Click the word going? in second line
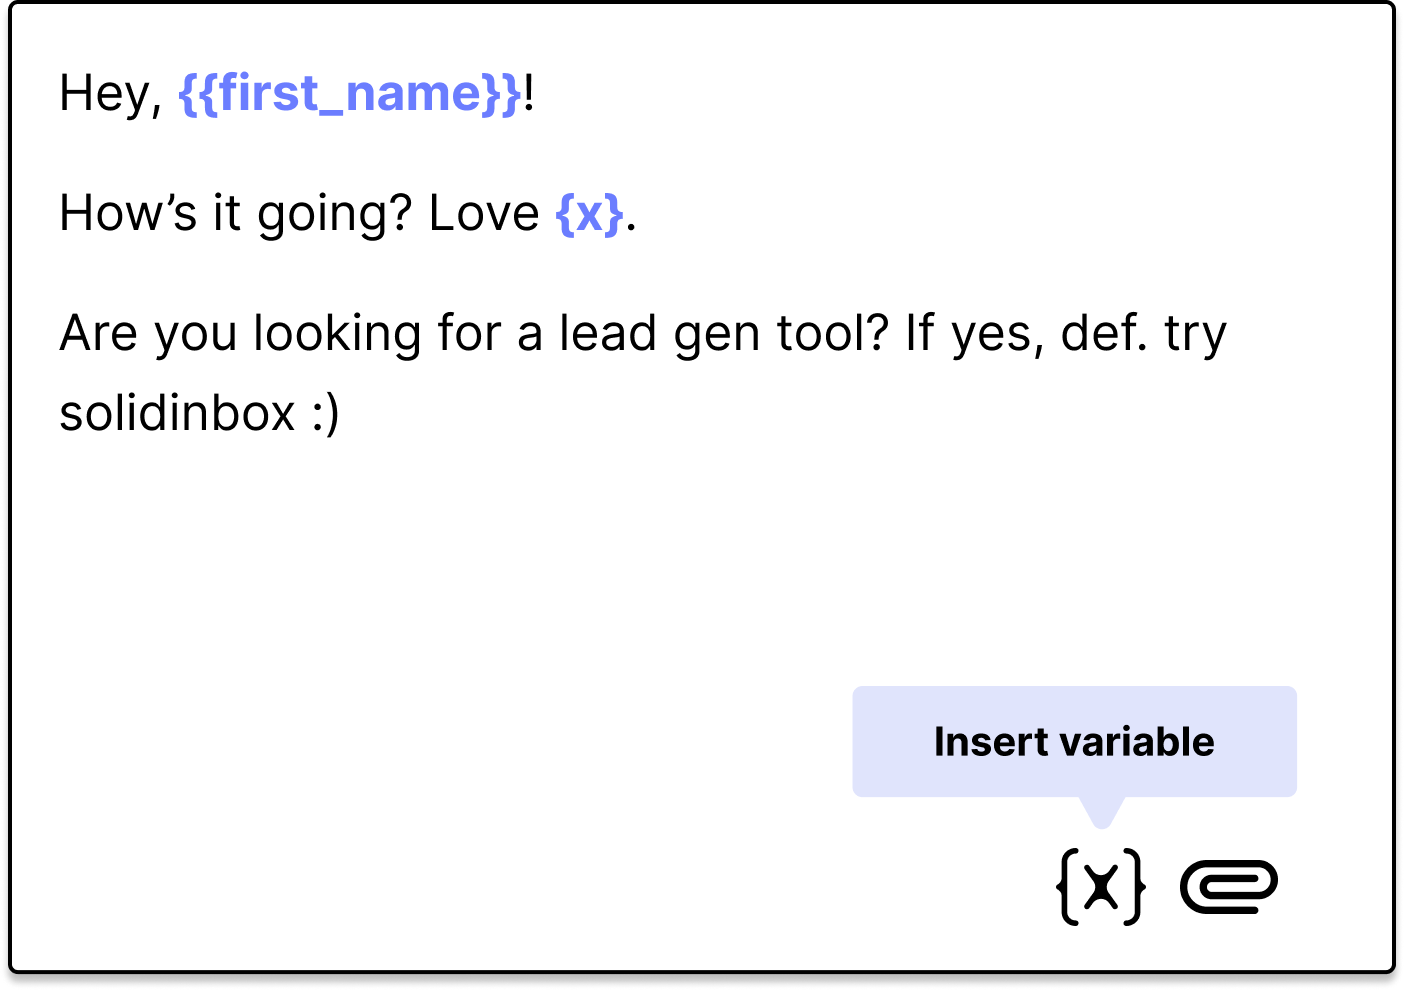1404x991 pixels. (334, 214)
